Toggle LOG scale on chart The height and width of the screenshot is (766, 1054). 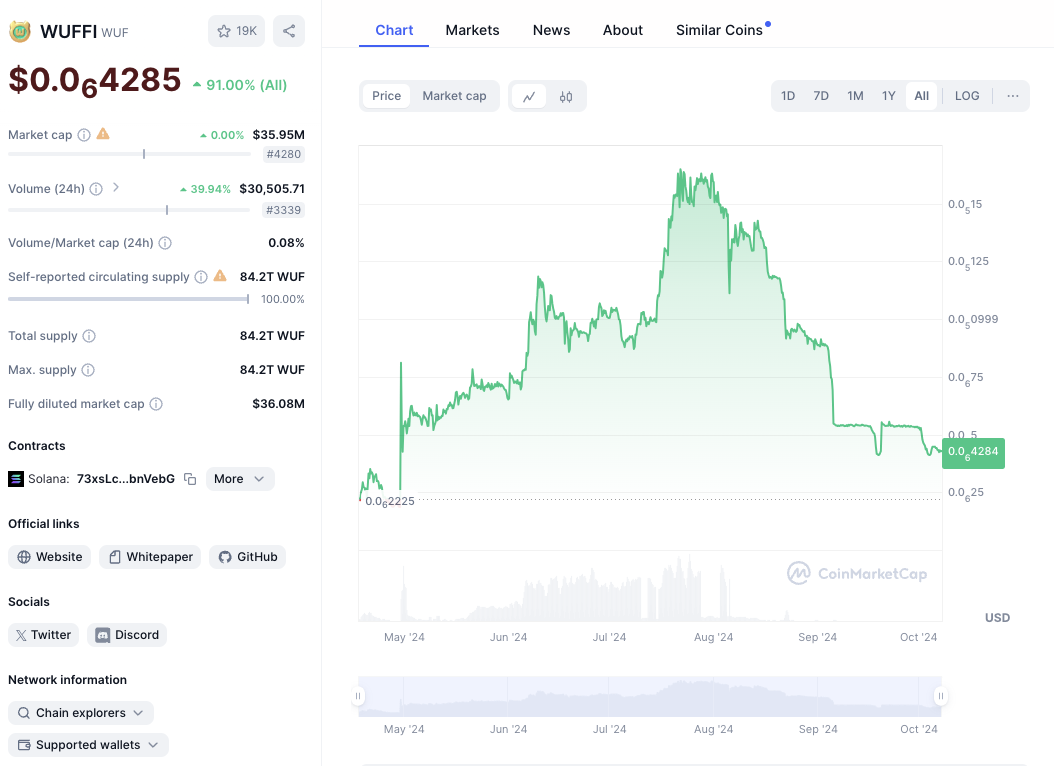click(967, 96)
